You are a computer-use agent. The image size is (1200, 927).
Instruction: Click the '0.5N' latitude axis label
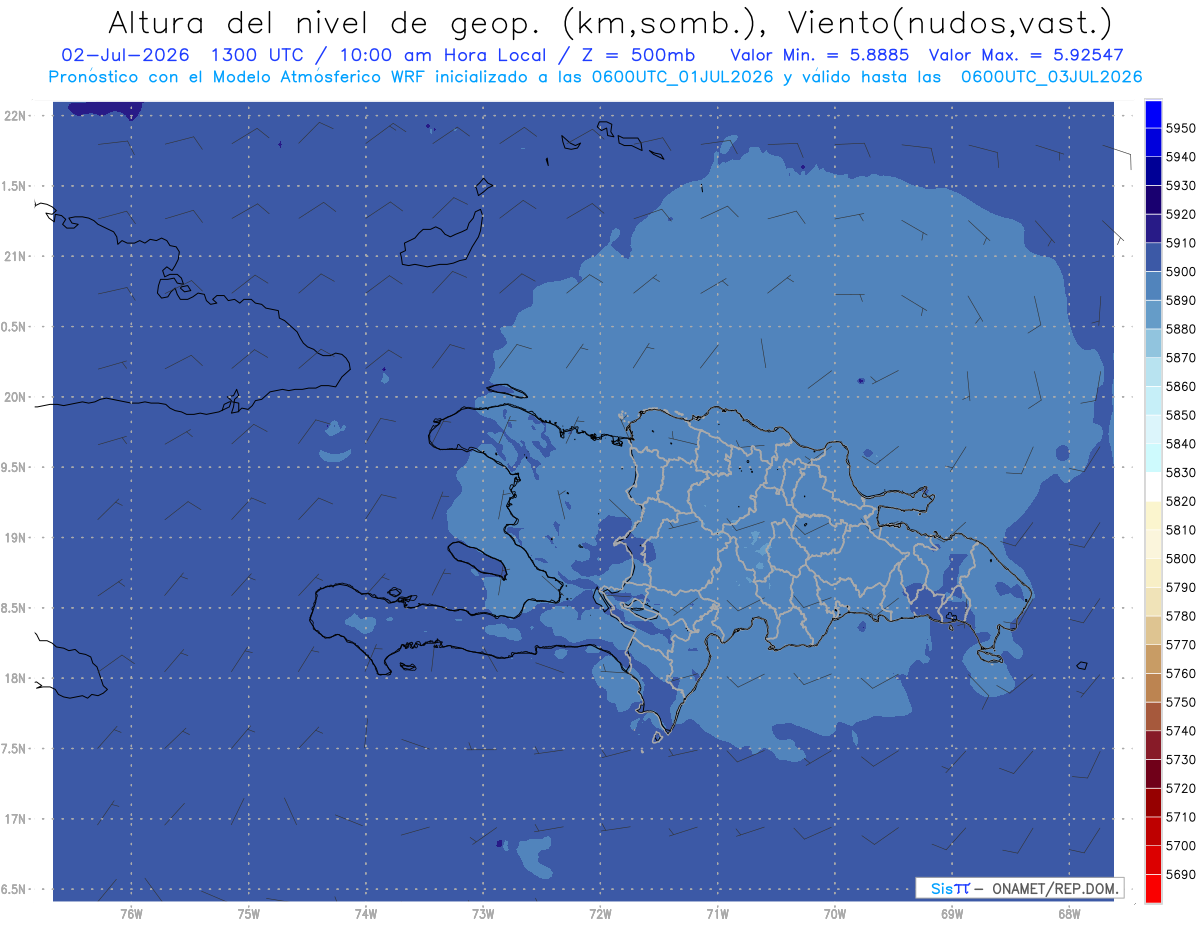pyautogui.click(x=14, y=327)
